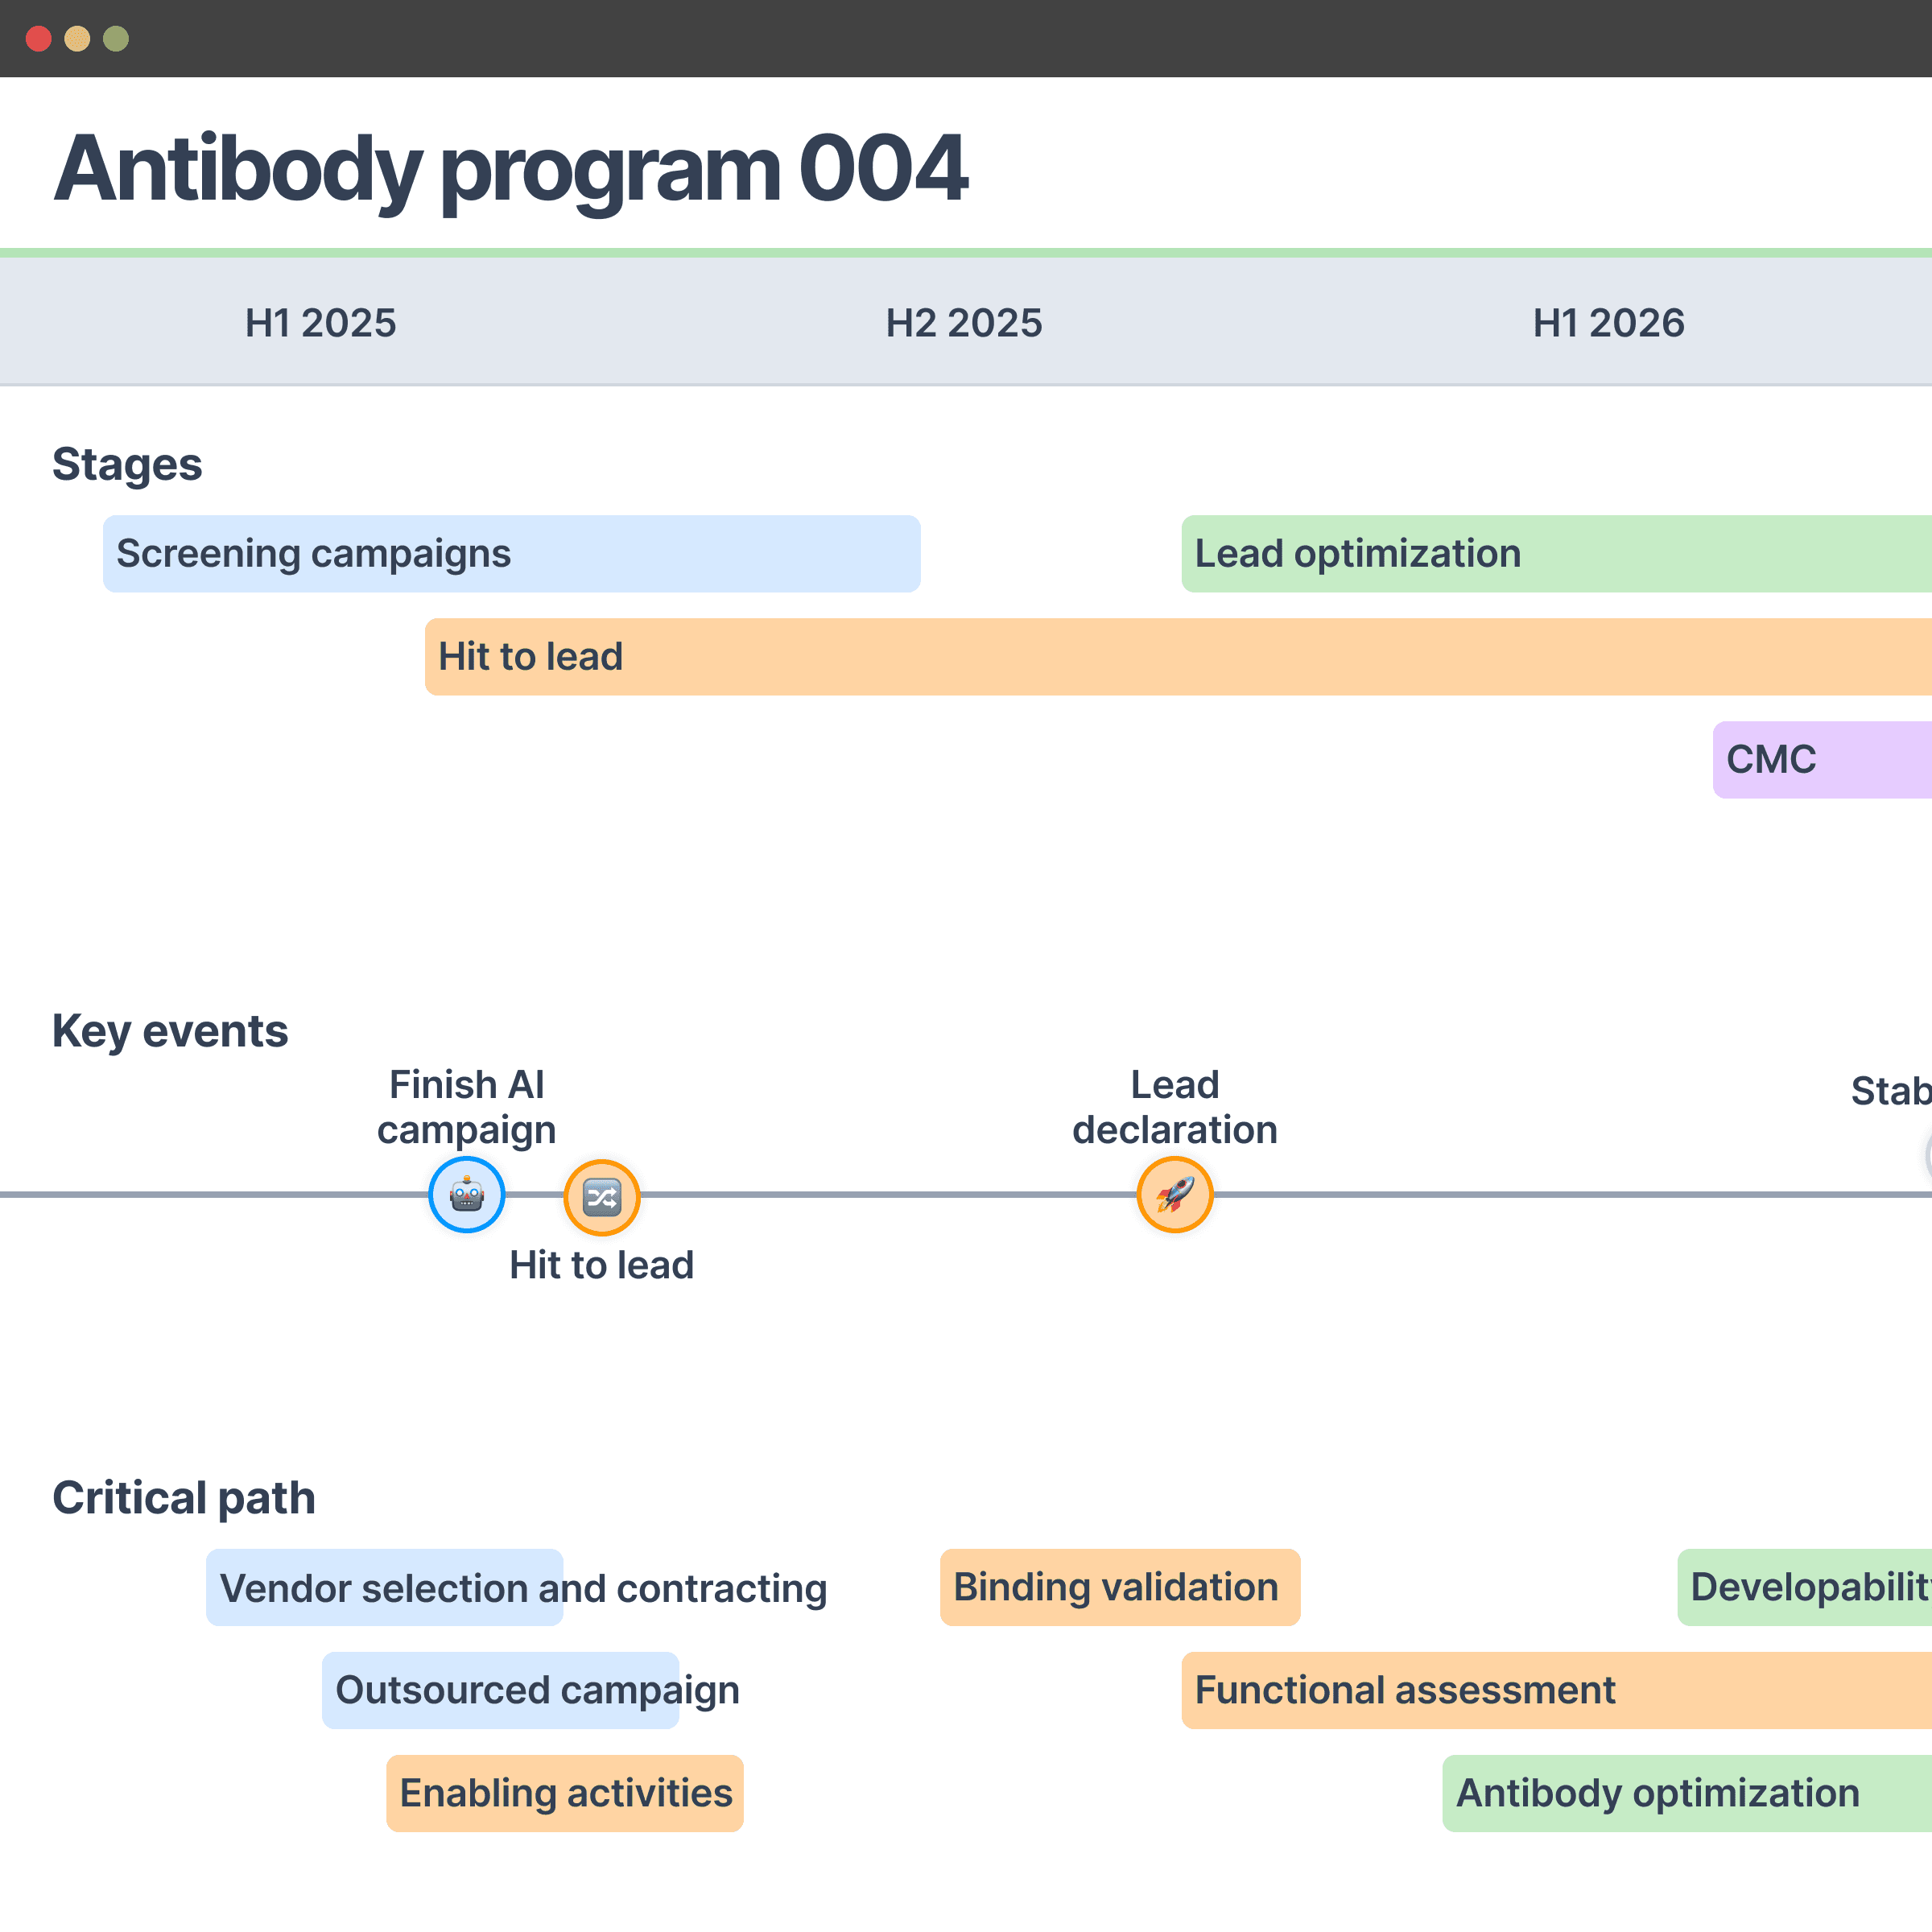
Task: Open the Outsourced campaign task
Action: coord(537,1689)
